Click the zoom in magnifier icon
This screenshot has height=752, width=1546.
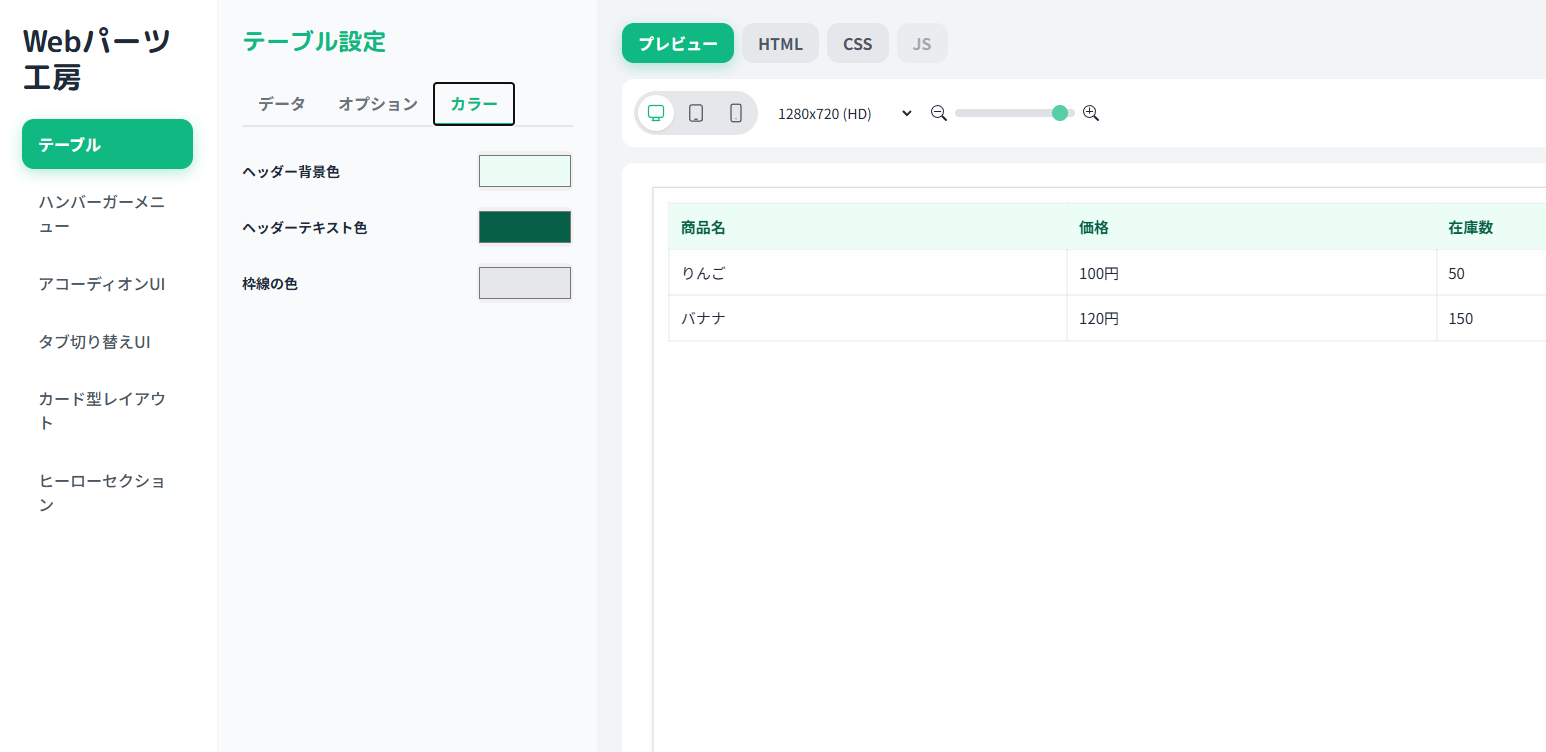[1091, 113]
